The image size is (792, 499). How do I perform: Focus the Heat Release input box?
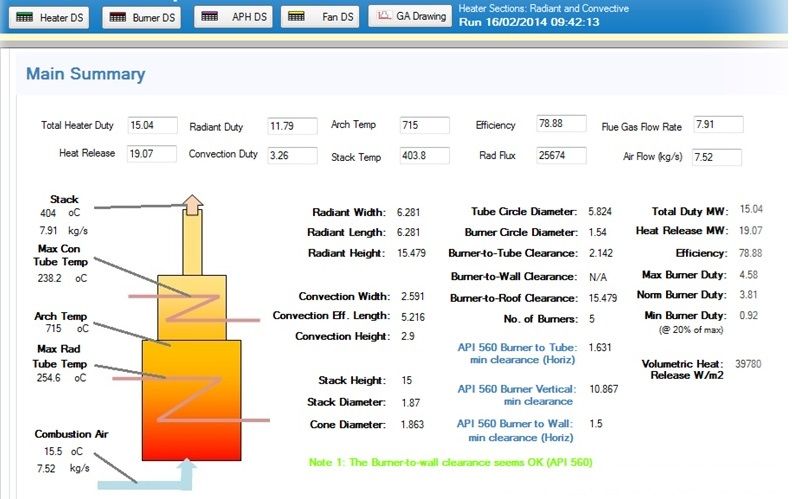click(152, 154)
